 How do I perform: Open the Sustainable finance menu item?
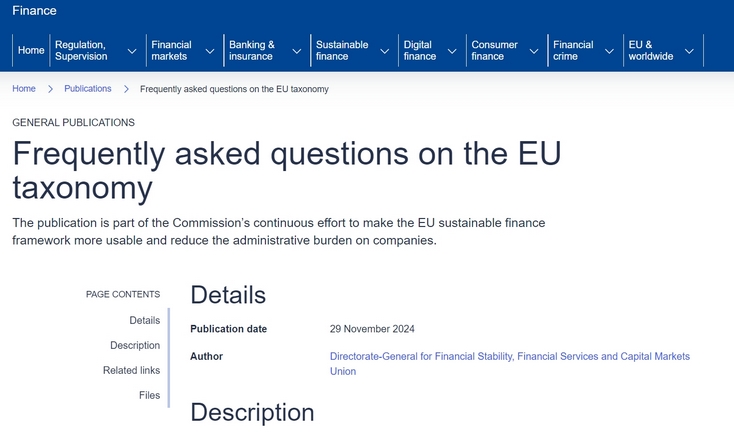click(342, 51)
